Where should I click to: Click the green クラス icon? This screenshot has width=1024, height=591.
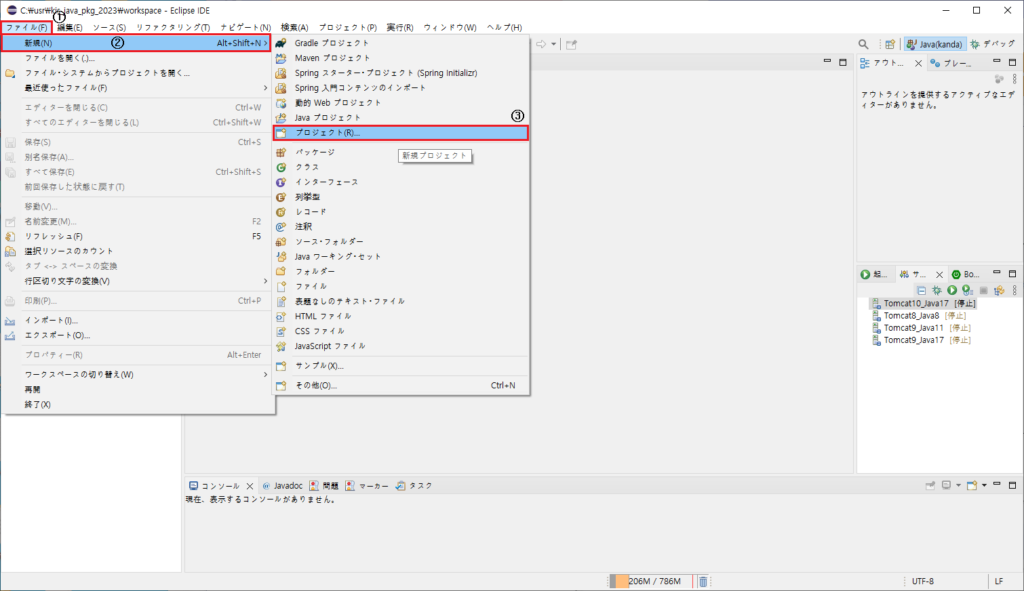(281, 167)
